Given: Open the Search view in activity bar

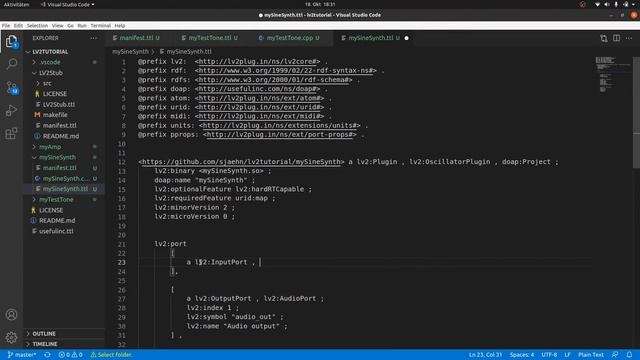Looking at the screenshot, I should click(11, 64).
